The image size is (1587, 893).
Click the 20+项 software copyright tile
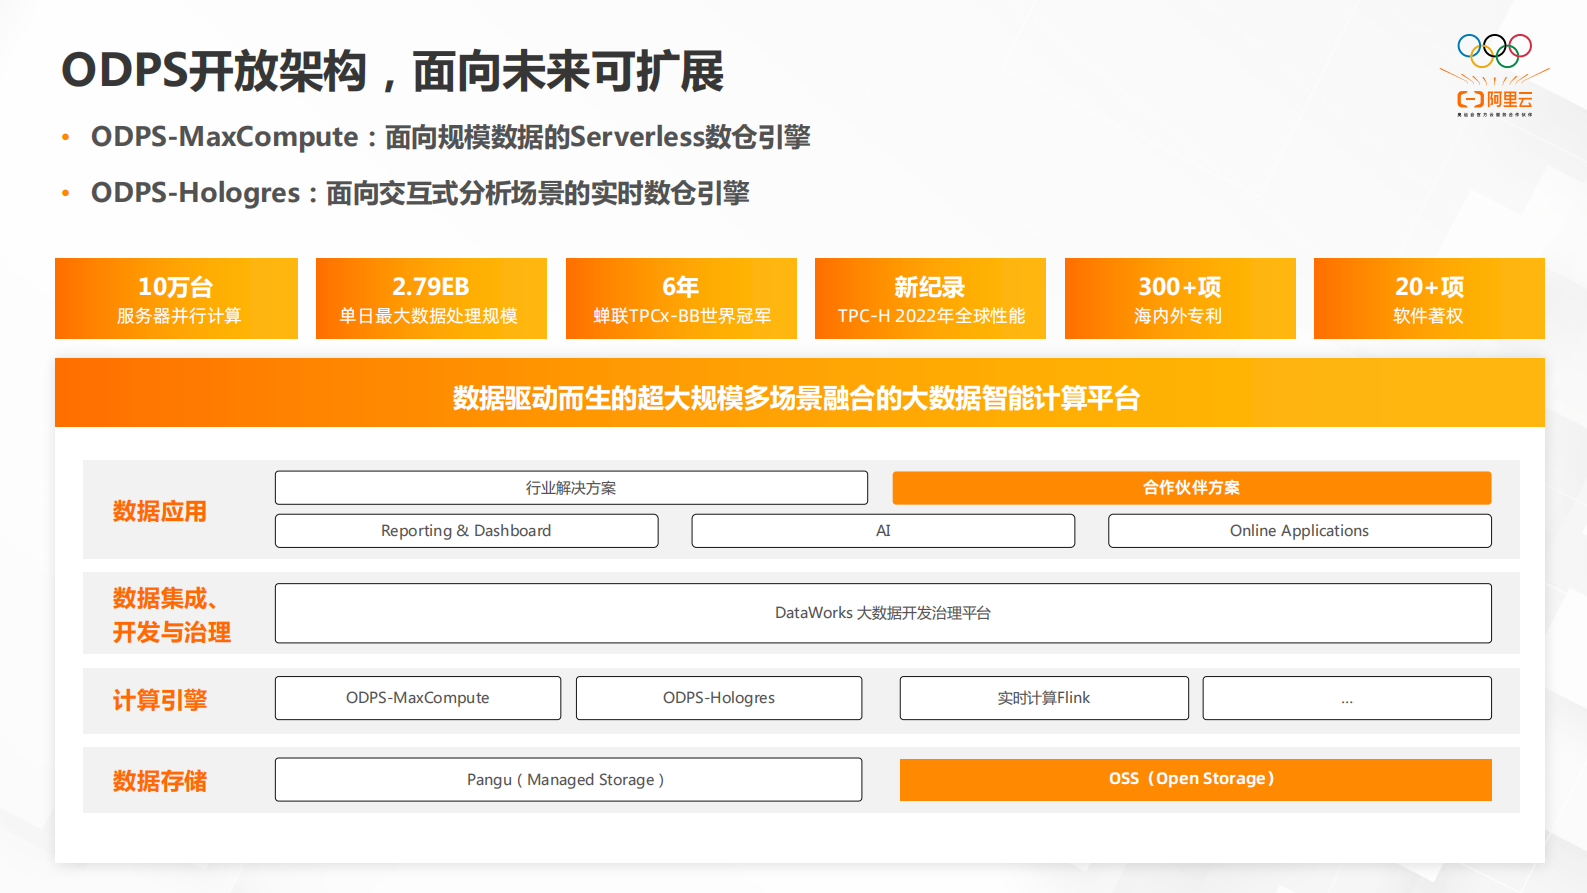click(1429, 299)
